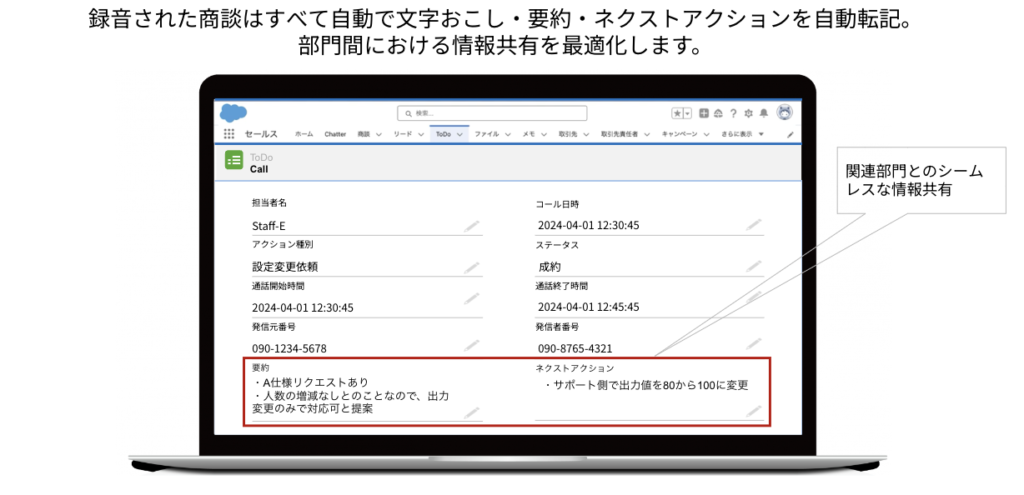Image resolution: width=1024 pixels, height=495 pixels.
Task: Click inside the 検索 search box
Action: click(492, 113)
